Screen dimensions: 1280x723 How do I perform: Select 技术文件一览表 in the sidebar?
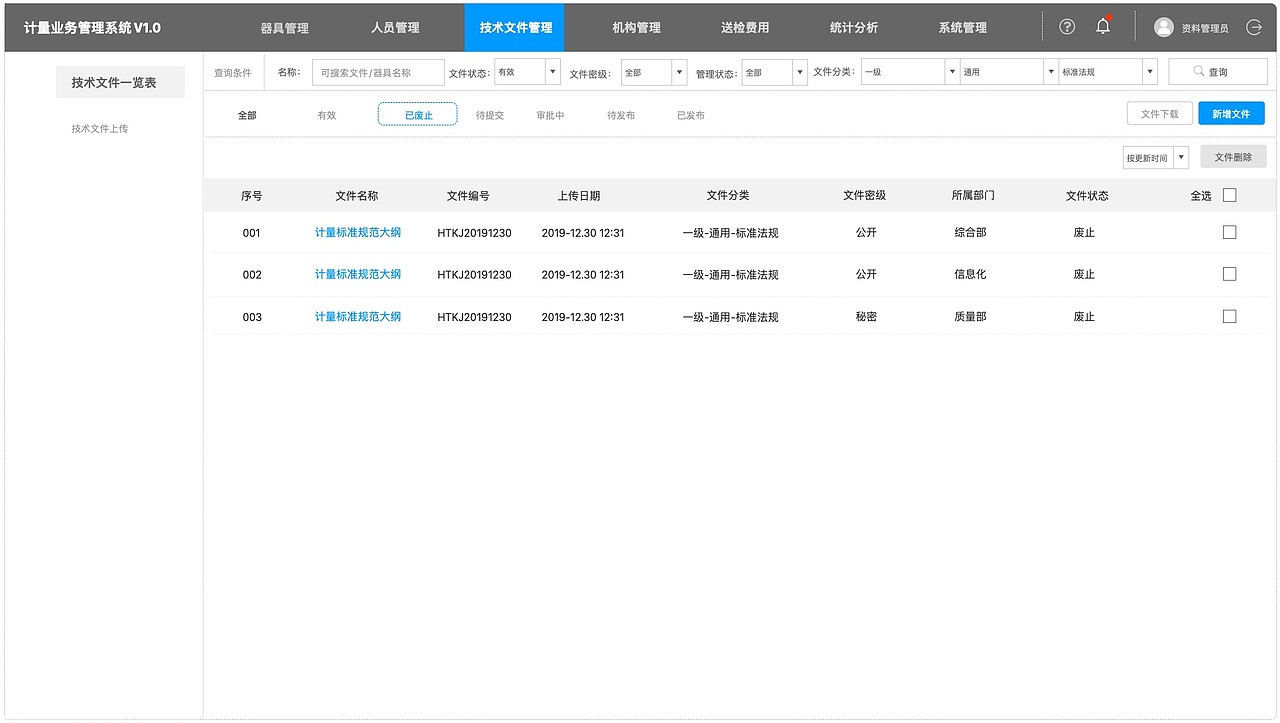click(120, 82)
